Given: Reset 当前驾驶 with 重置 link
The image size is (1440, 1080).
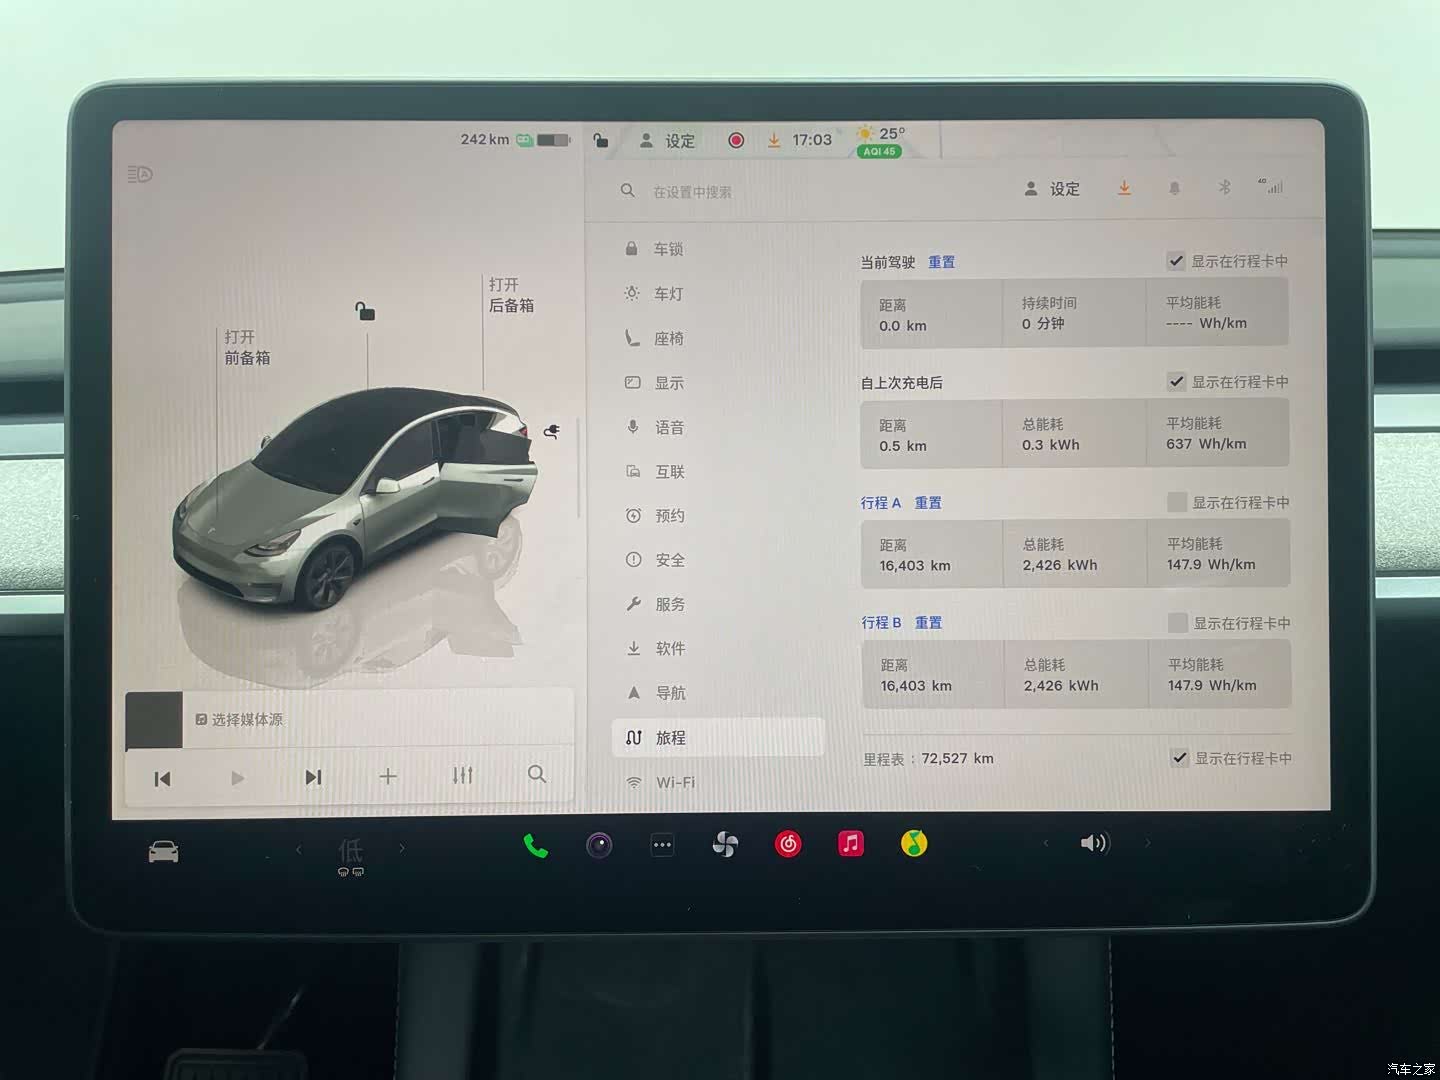Looking at the screenshot, I should click(942, 262).
